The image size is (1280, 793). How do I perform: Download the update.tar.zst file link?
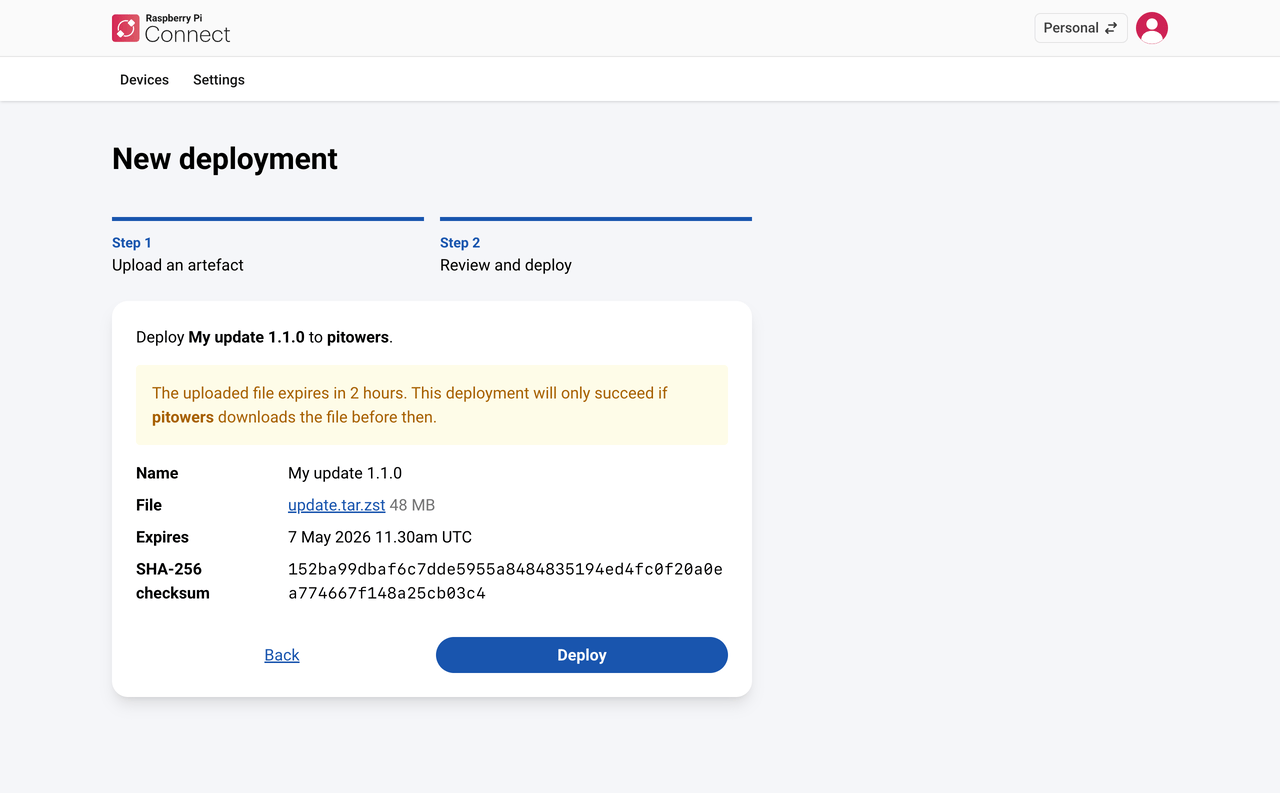click(x=336, y=505)
